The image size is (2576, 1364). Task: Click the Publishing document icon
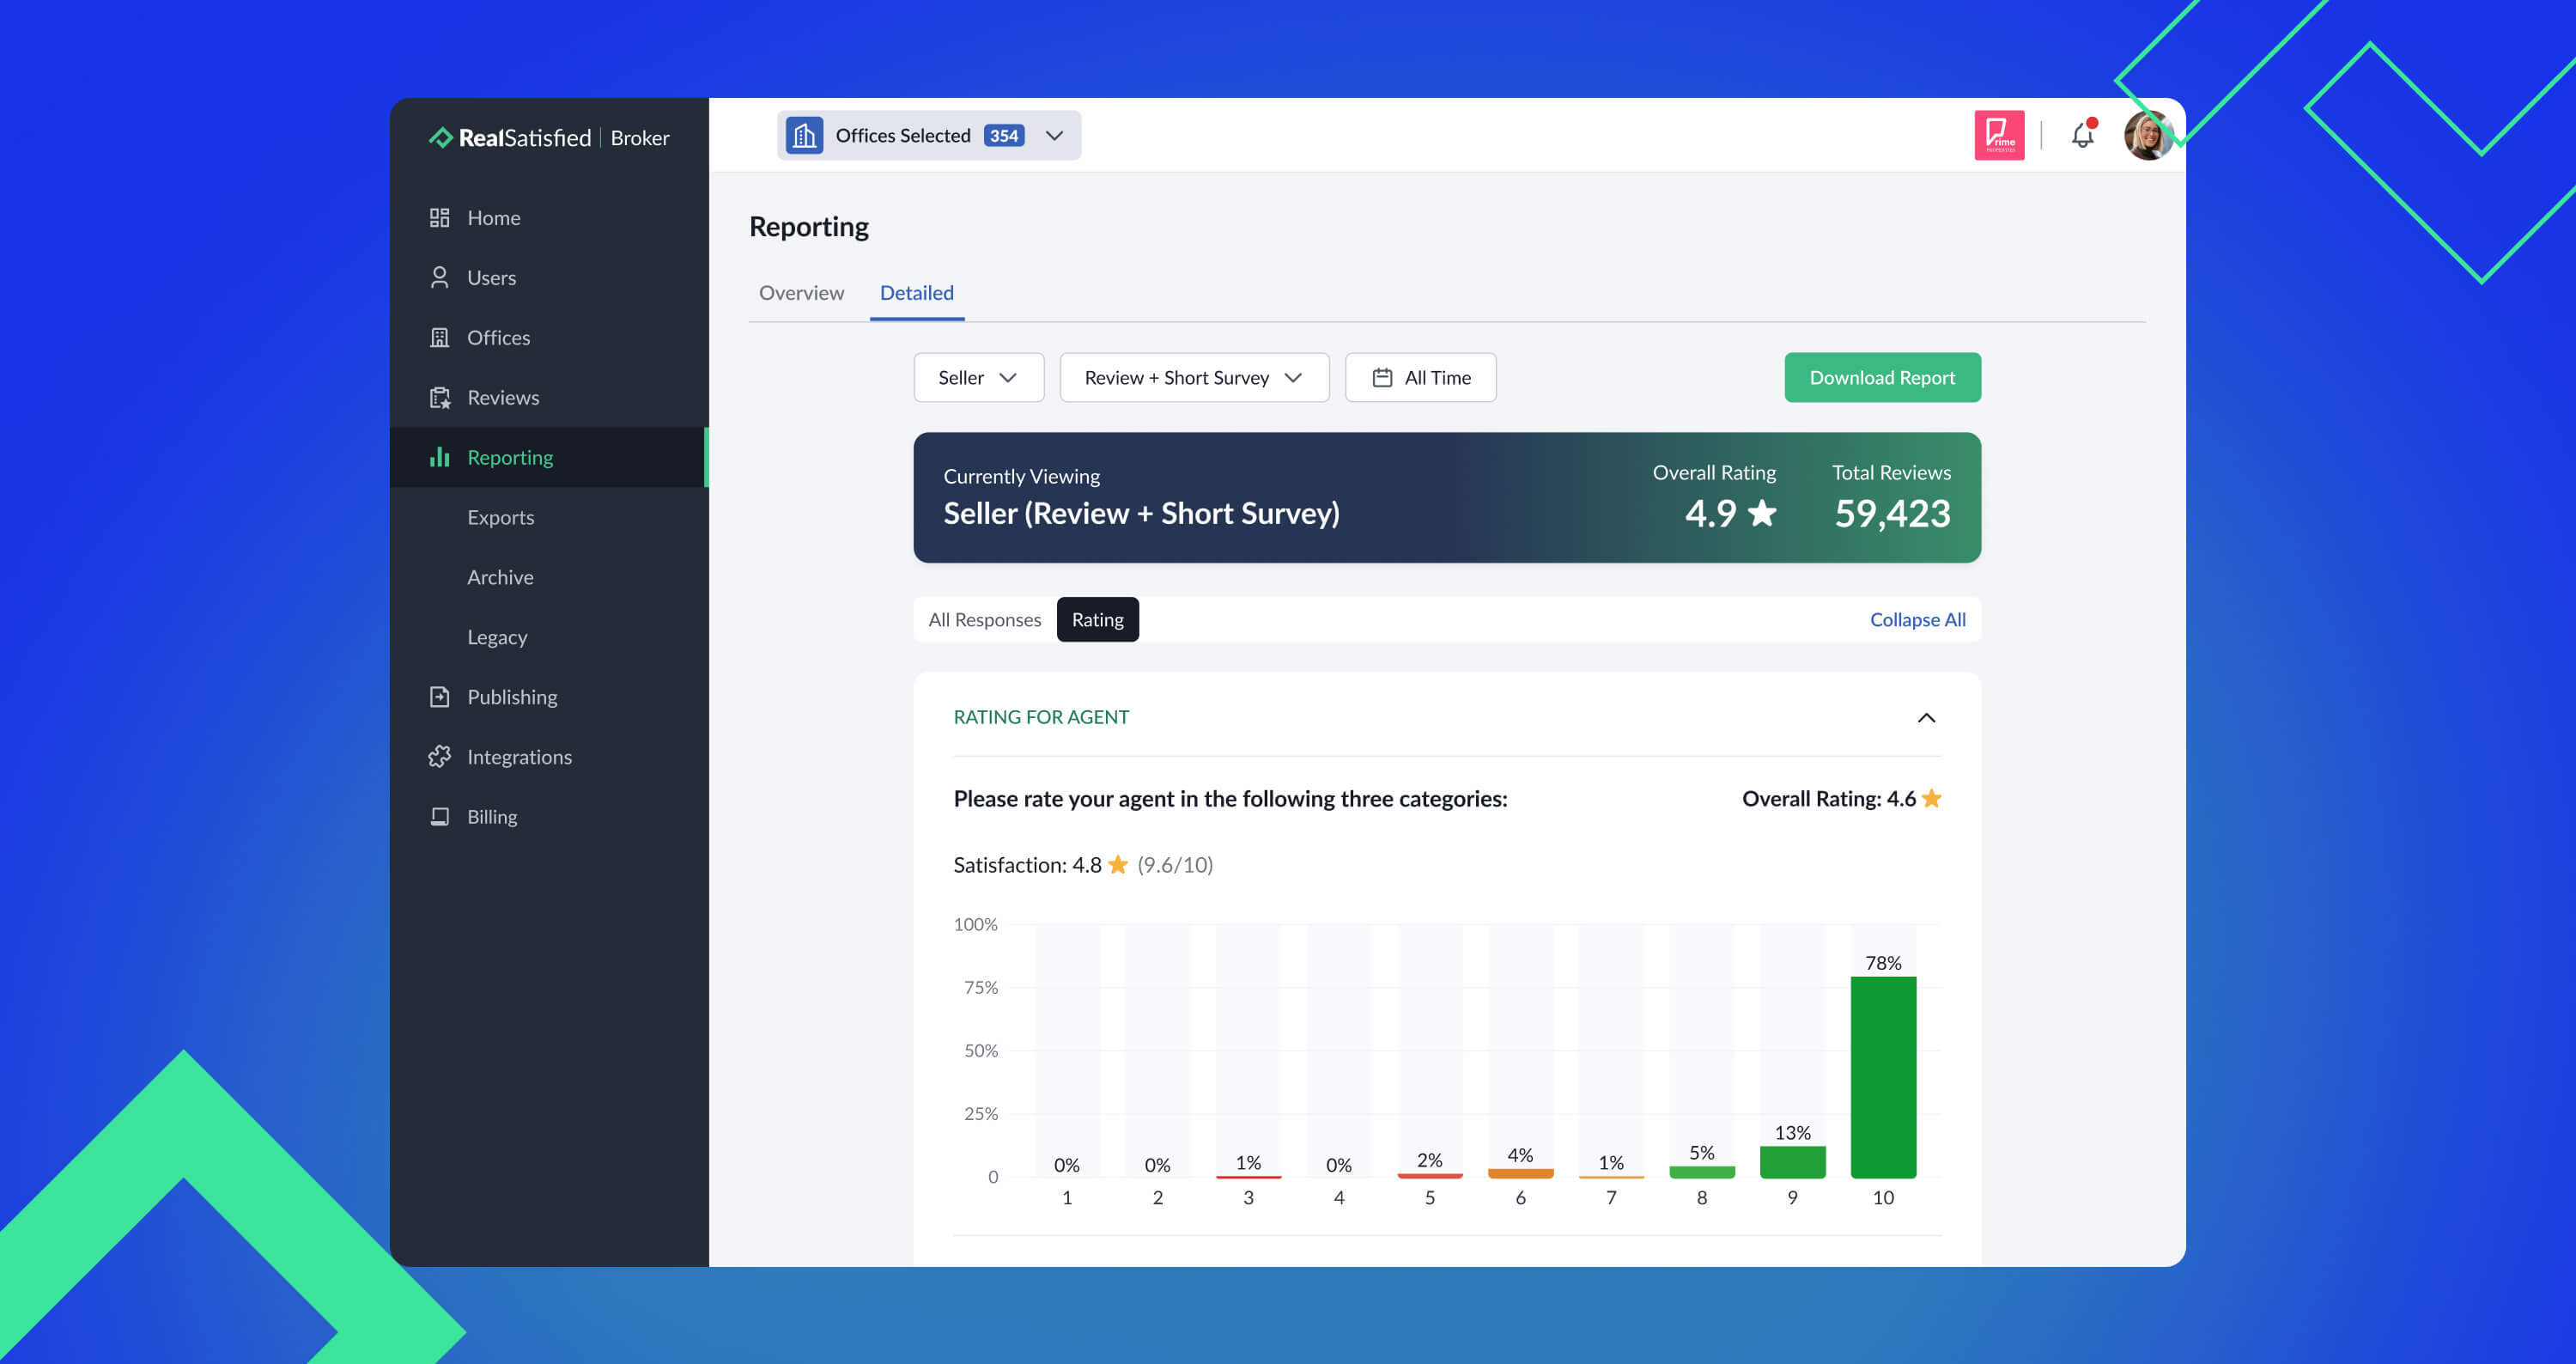(439, 697)
